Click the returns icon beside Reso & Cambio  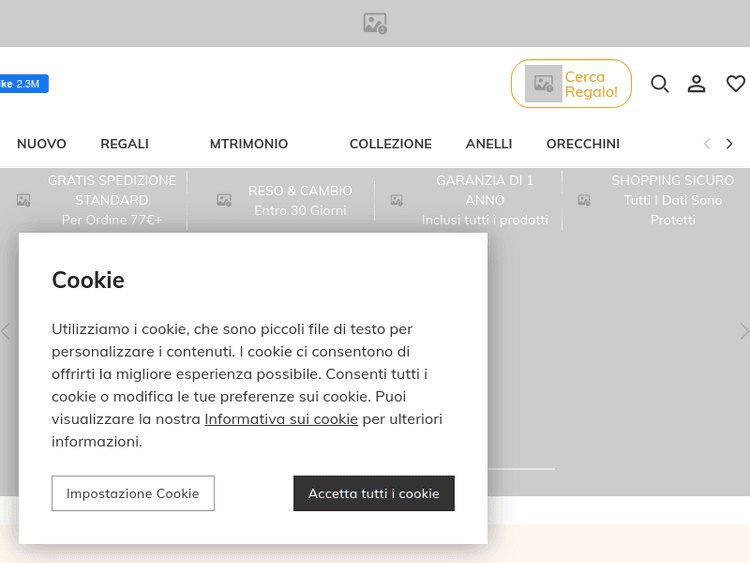[224, 200]
